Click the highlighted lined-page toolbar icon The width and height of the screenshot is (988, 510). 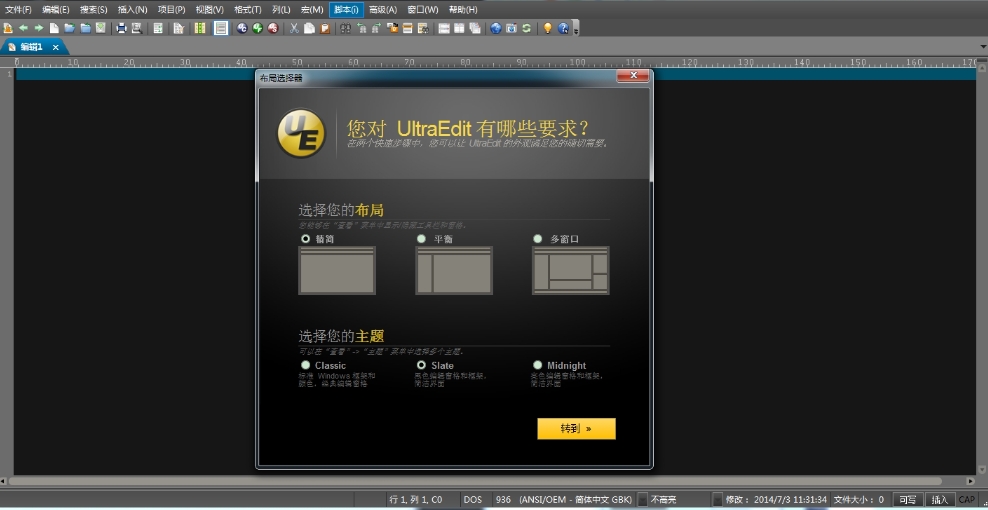[221, 28]
